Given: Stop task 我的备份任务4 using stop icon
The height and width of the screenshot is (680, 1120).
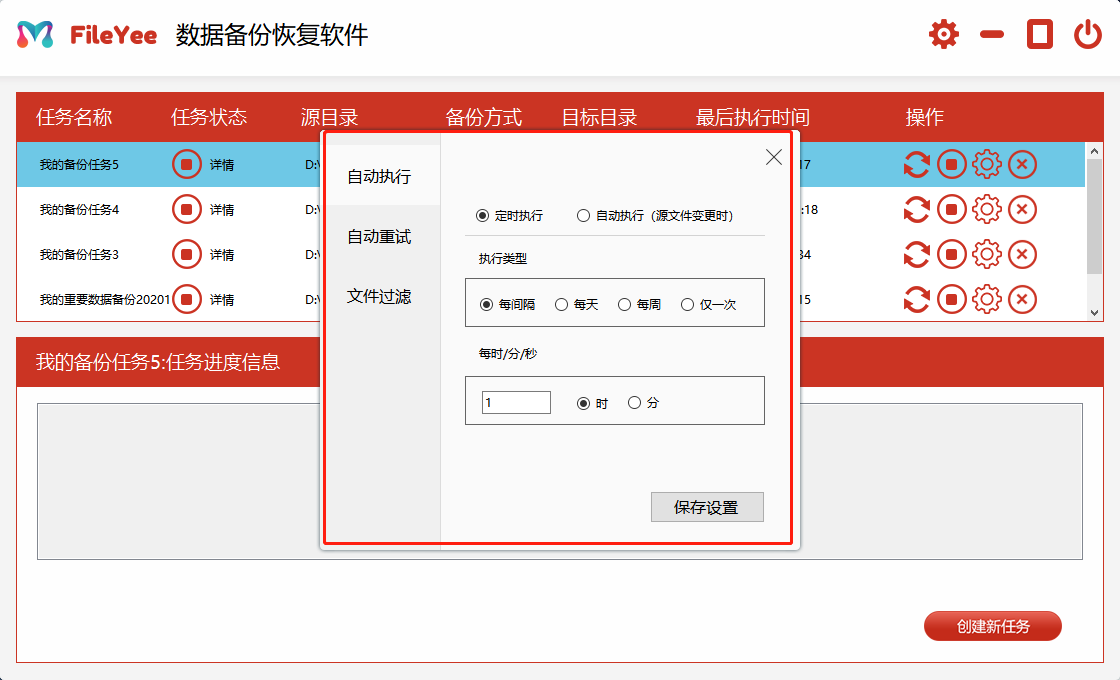Looking at the screenshot, I should pos(951,209).
